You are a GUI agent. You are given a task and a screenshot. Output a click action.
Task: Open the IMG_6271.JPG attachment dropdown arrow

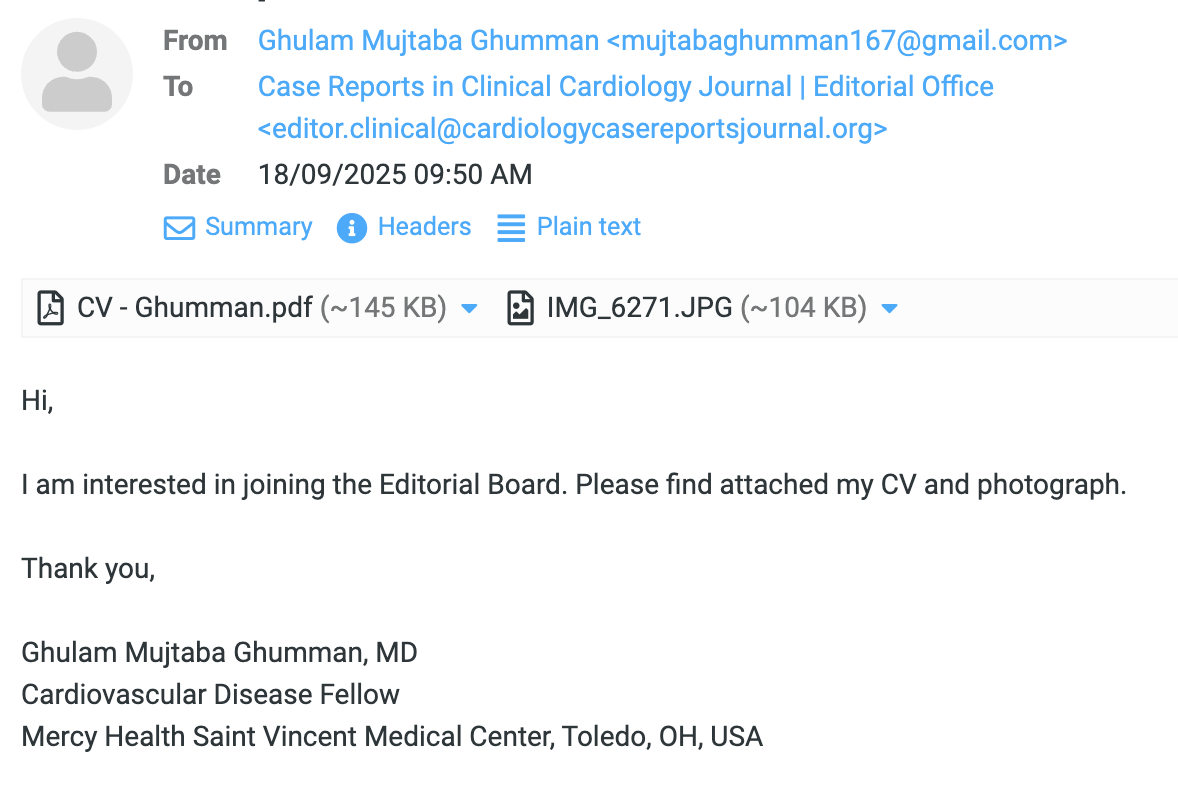pyautogui.click(x=889, y=308)
